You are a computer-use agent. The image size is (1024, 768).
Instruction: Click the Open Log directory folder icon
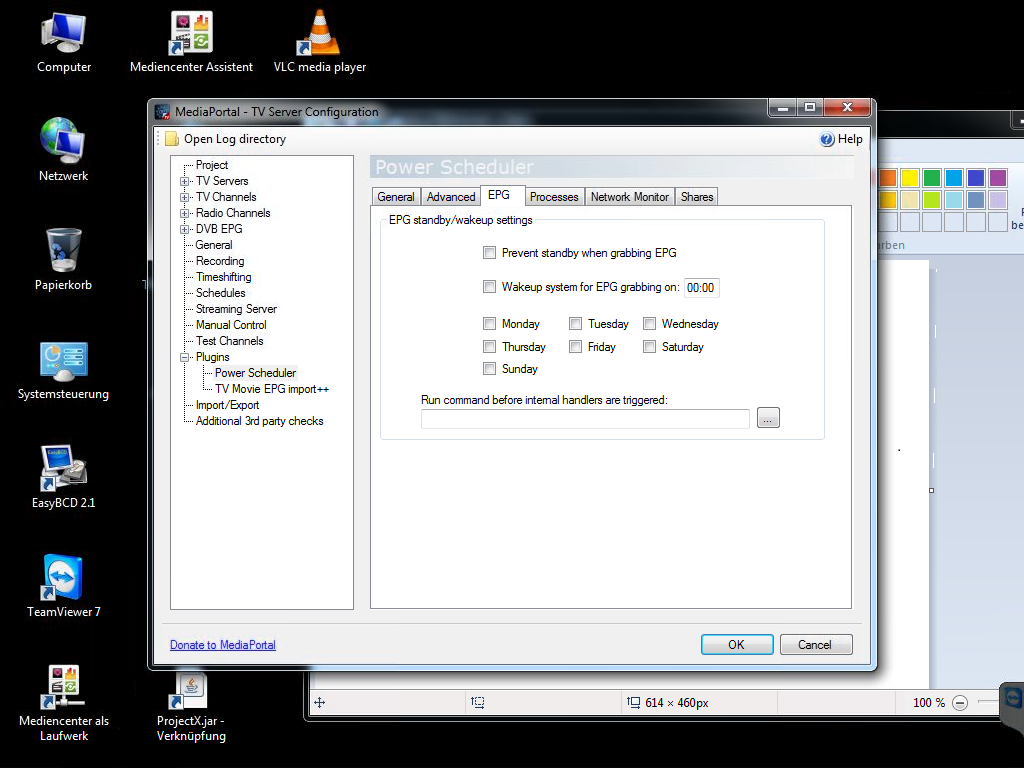pyautogui.click(x=172, y=140)
